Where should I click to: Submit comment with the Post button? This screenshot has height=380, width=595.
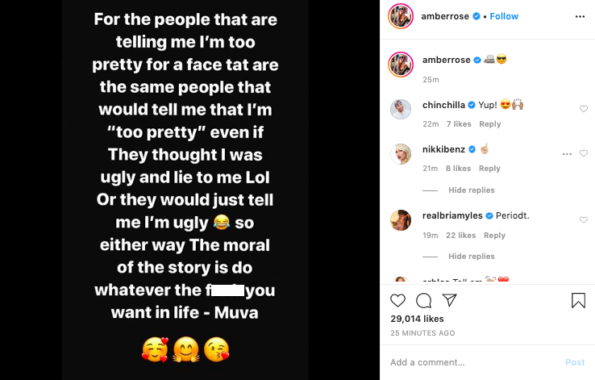(x=575, y=362)
